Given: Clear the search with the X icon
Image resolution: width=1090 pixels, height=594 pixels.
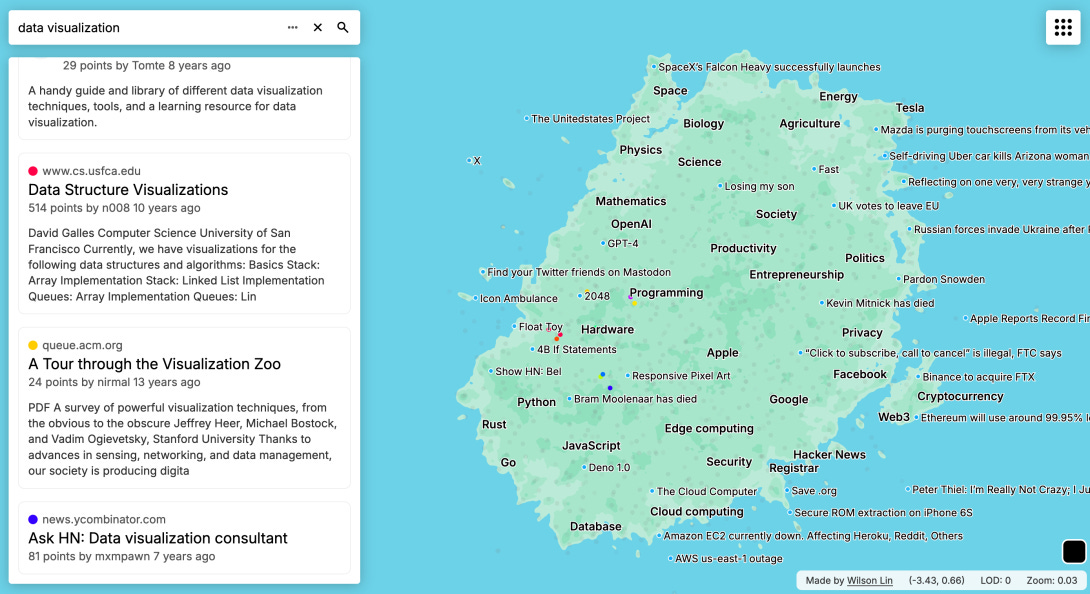Looking at the screenshot, I should coord(318,27).
